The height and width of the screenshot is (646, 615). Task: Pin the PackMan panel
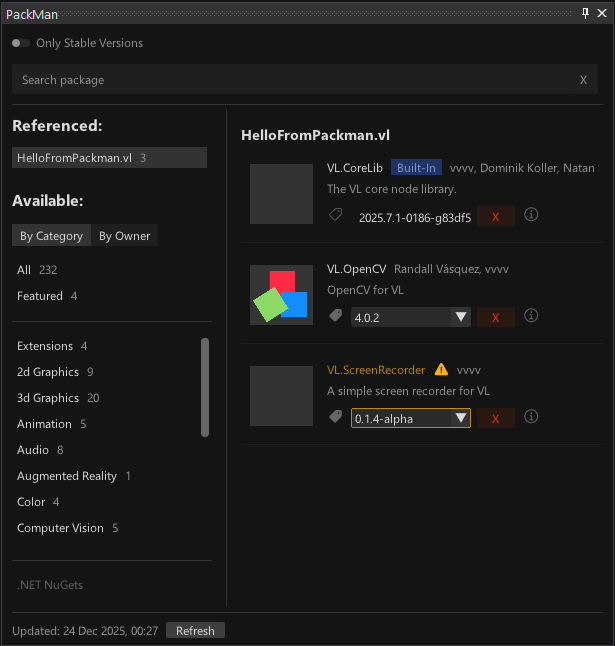(586, 13)
